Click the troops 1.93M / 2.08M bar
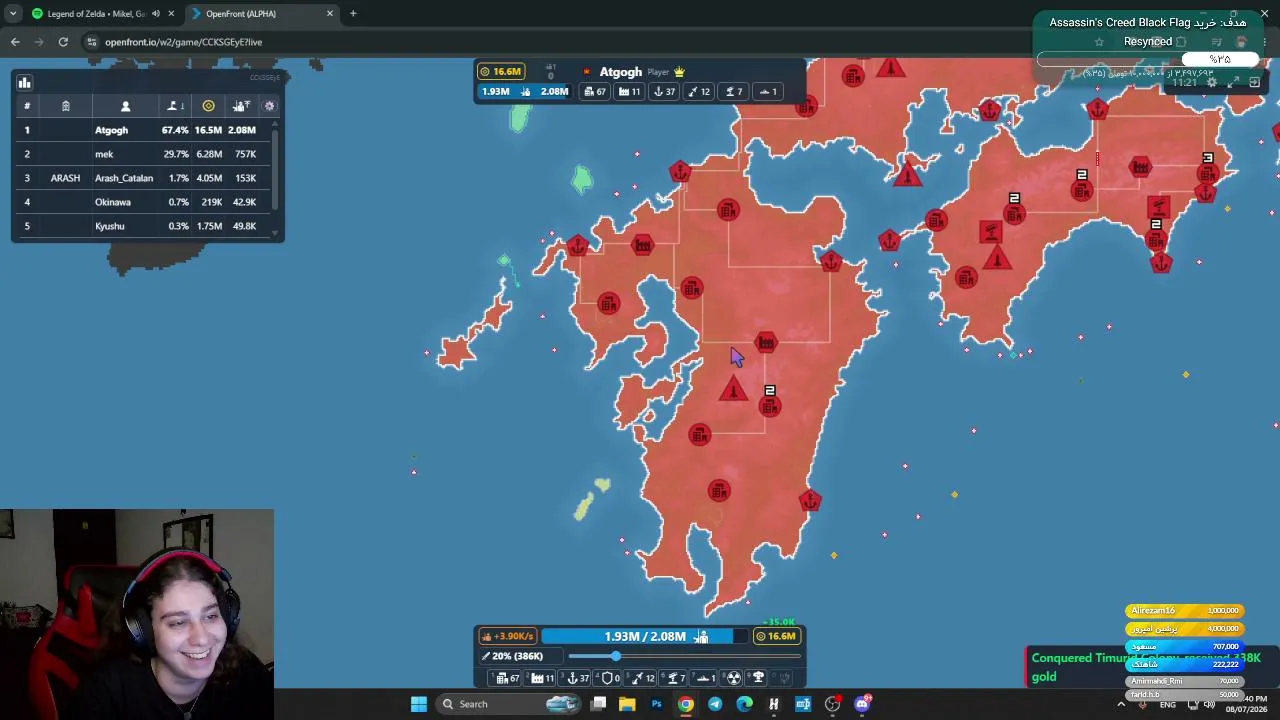 point(644,636)
